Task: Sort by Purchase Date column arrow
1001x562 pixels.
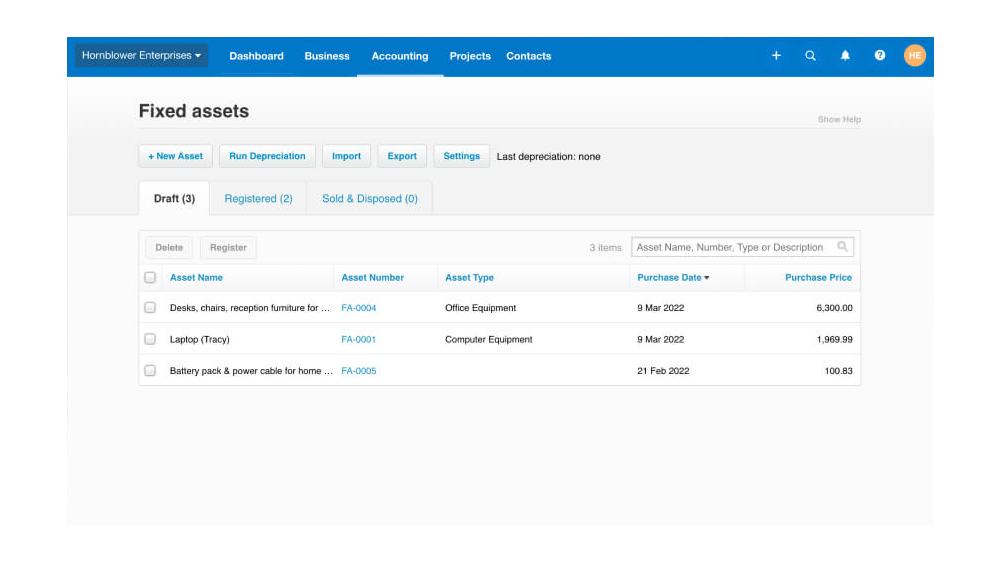Action: click(x=707, y=278)
